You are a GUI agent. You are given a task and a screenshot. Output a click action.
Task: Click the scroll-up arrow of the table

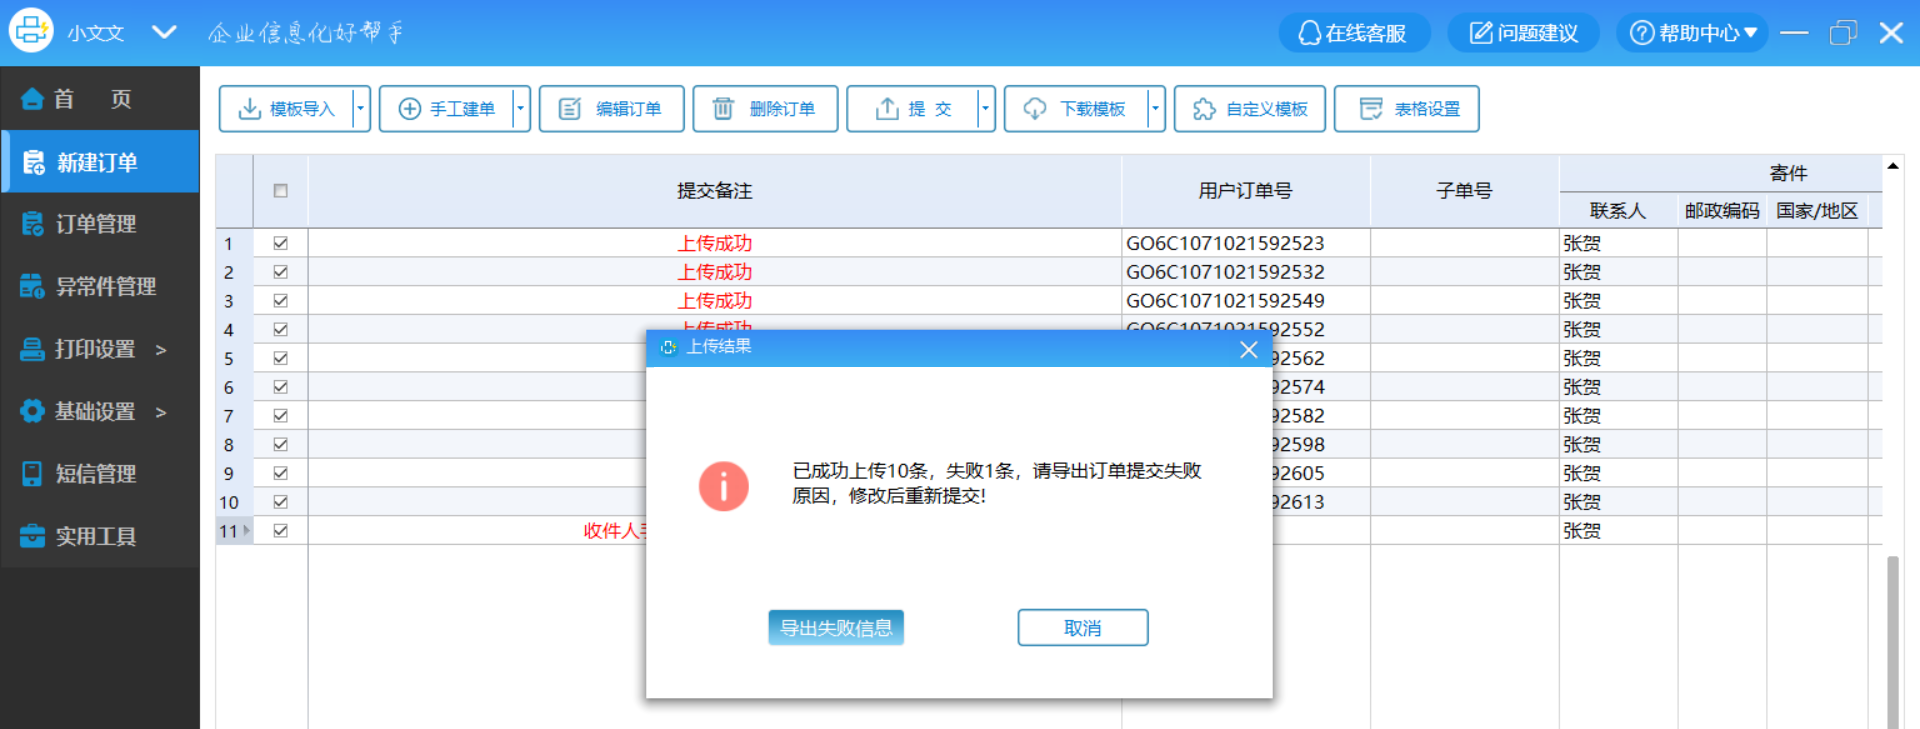pos(1892,166)
